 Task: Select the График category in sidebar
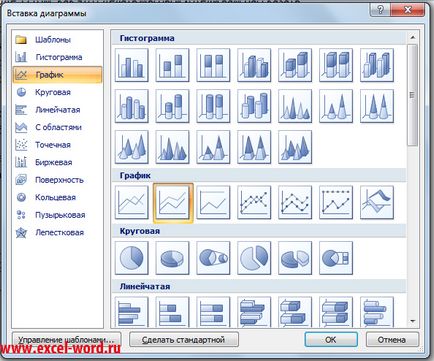pos(57,75)
